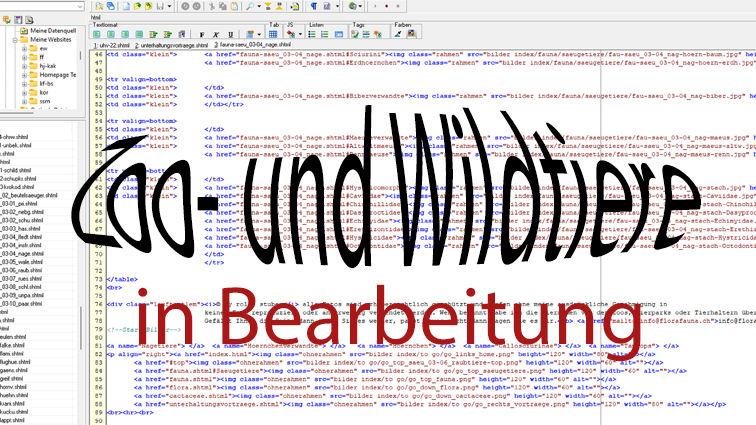This screenshot has height=425, width=756.
Task: Click the third icon in Tags group
Action: [378, 34]
